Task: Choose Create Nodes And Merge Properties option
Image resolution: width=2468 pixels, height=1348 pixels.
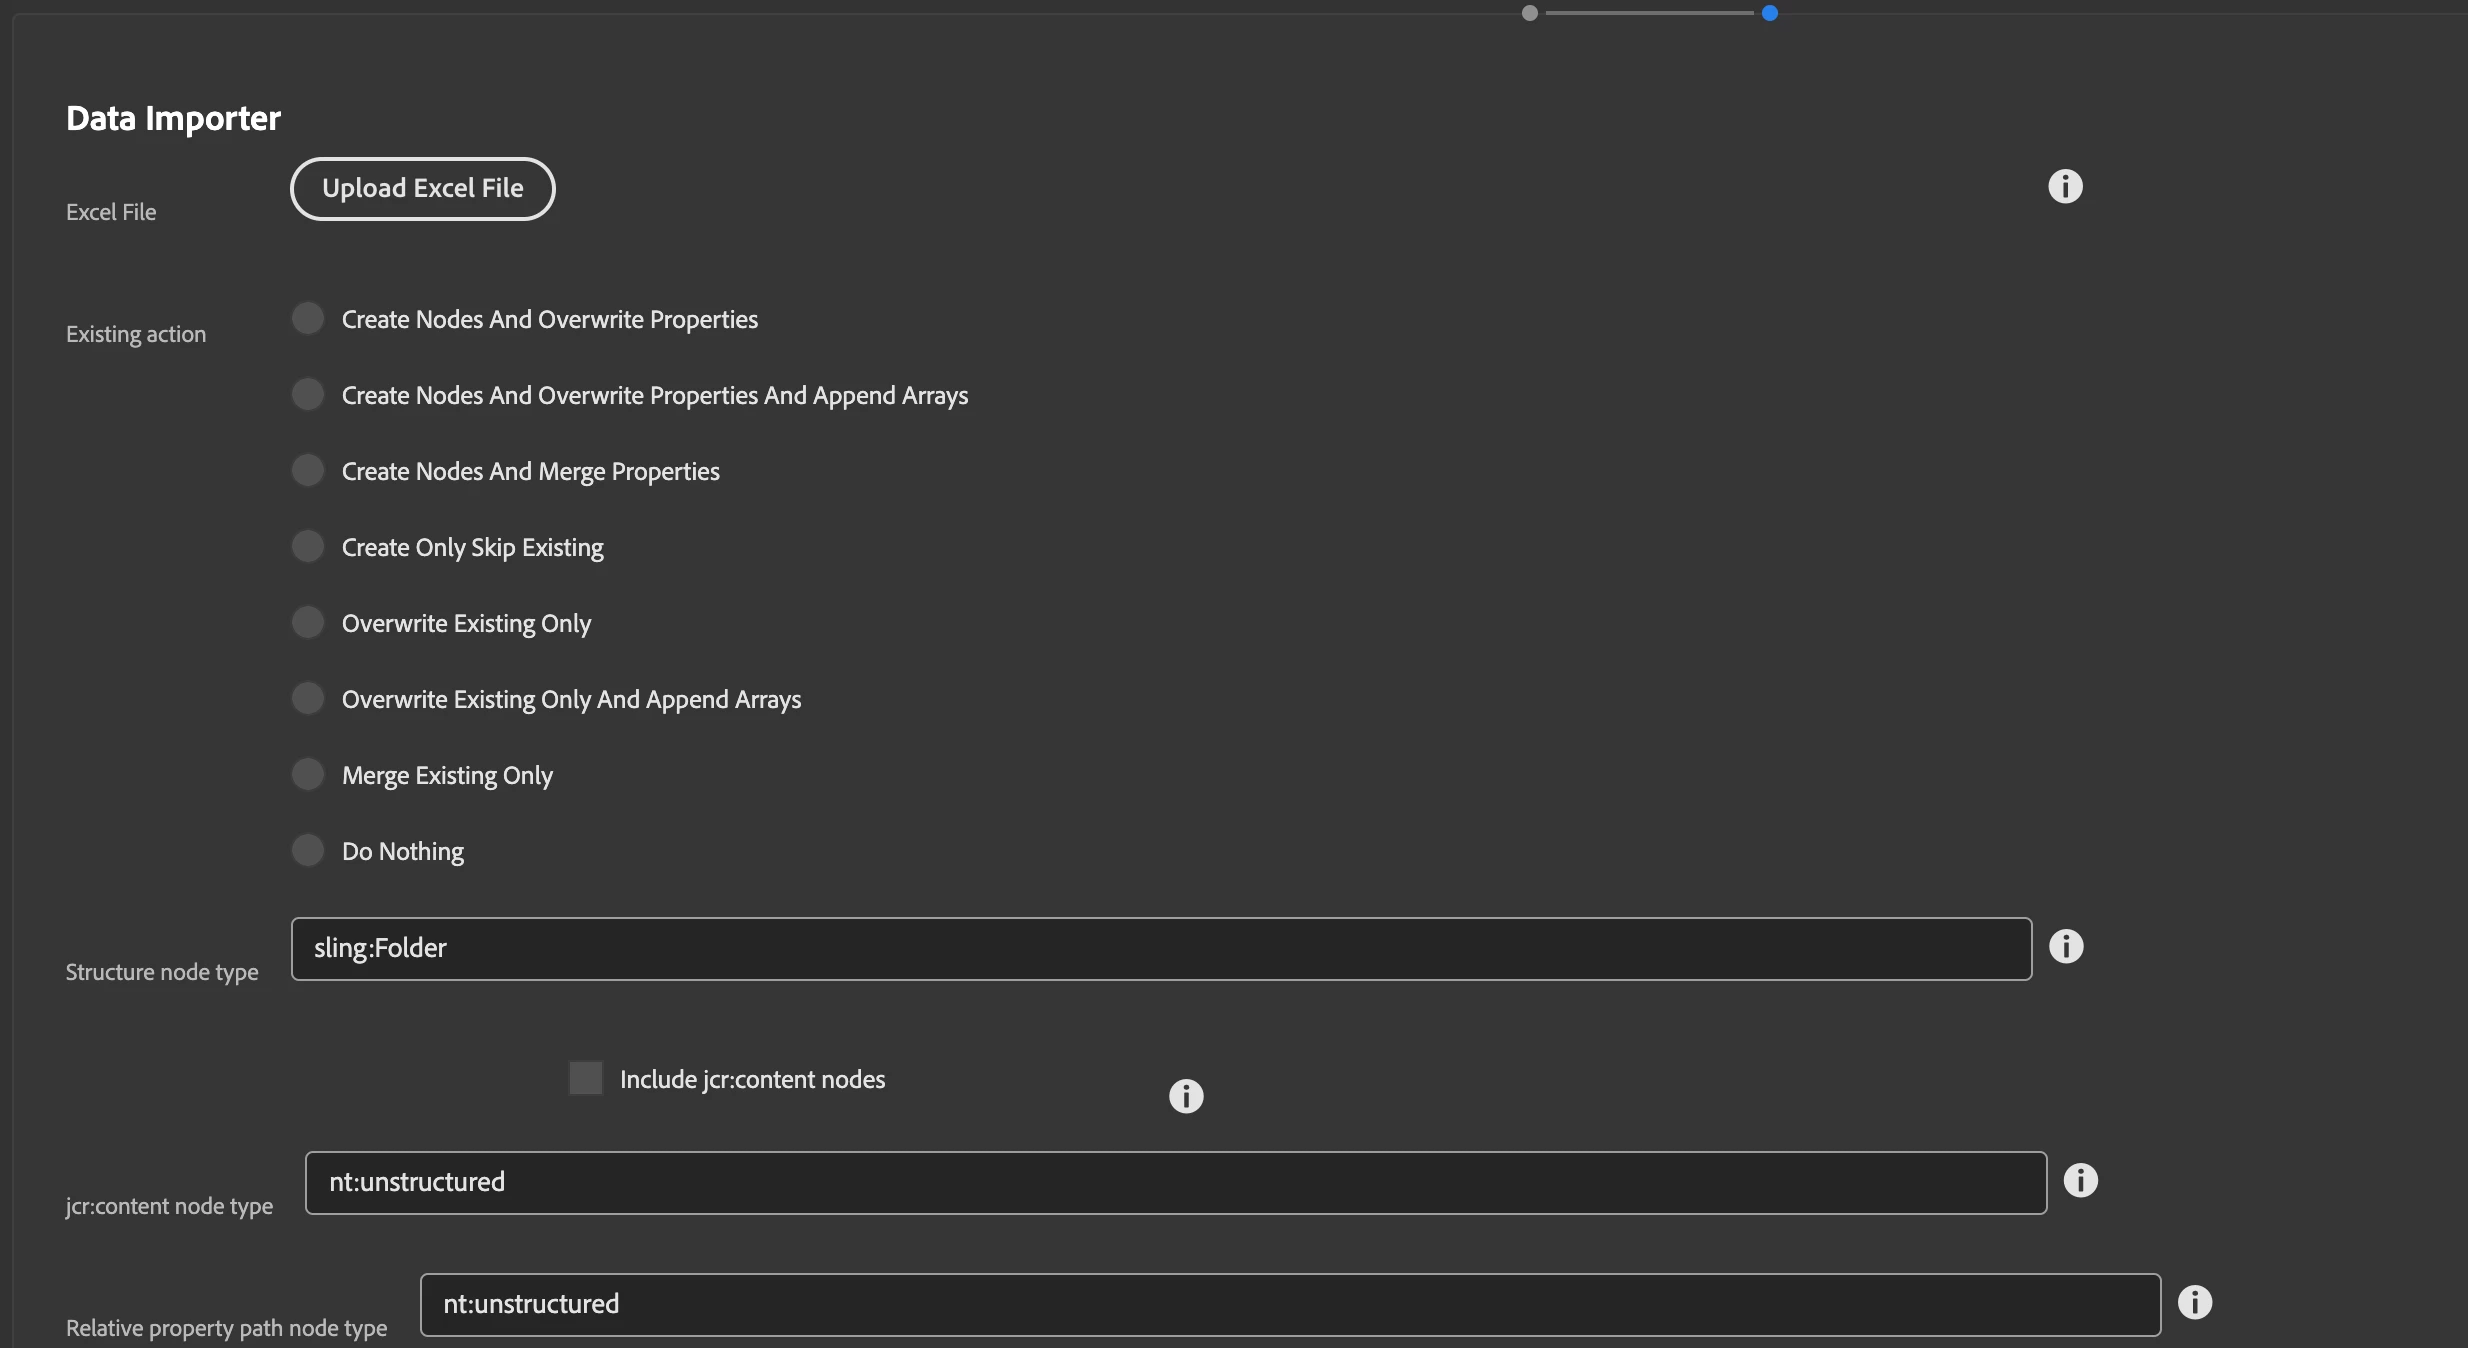Action: click(308, 470)
